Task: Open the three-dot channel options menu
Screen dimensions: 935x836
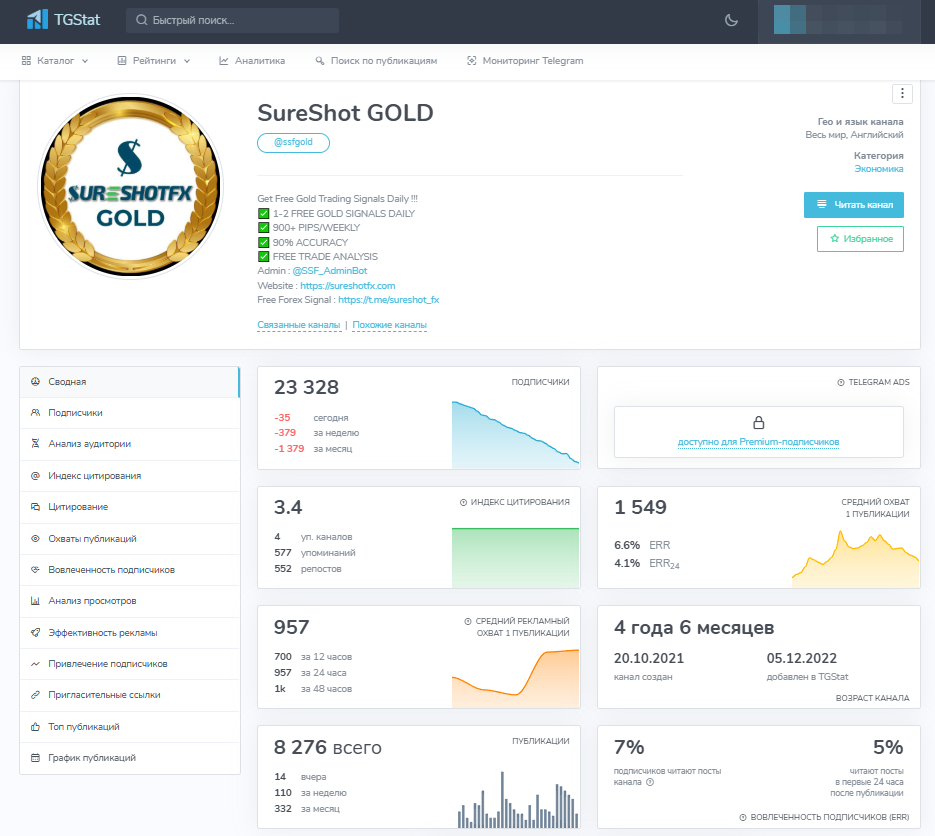Action: point(902,94)
